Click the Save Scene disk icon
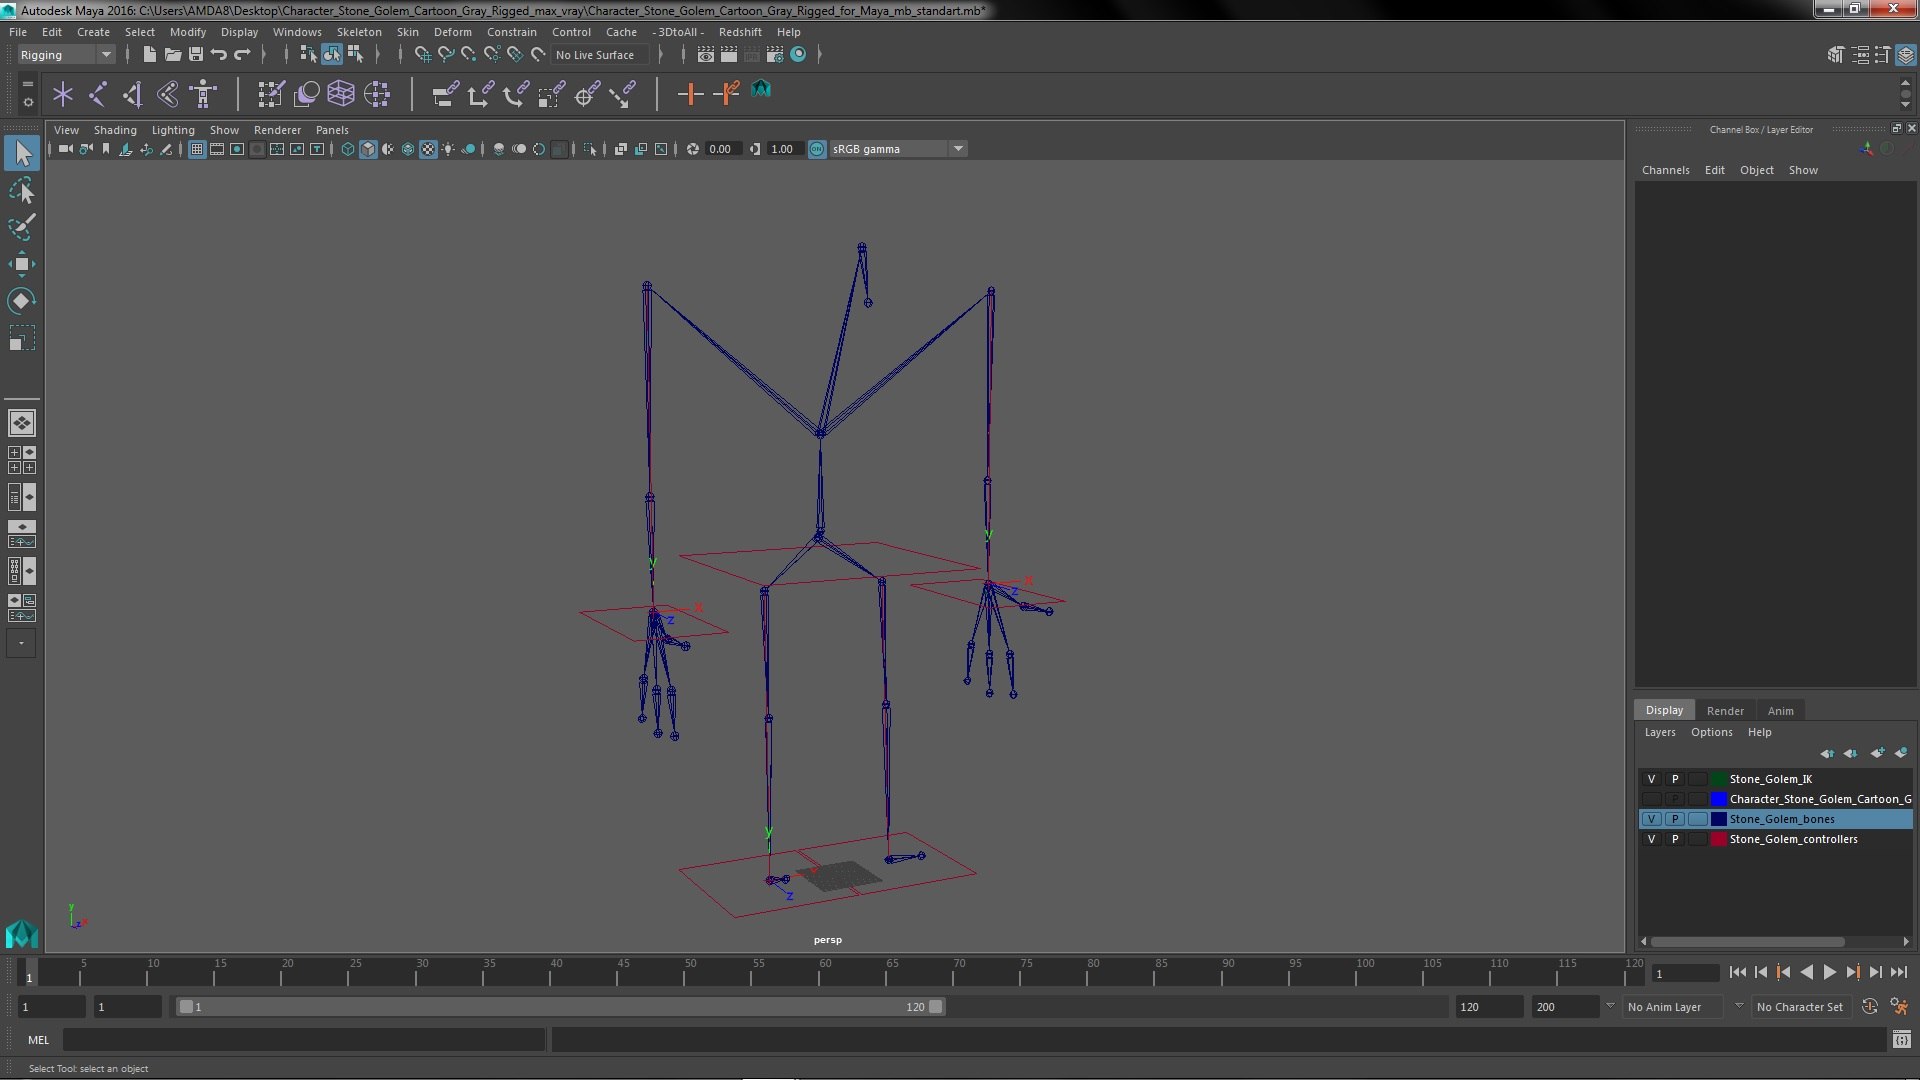The width and height of the screenshot is (1920, 1080). click(x=196, y=54)
